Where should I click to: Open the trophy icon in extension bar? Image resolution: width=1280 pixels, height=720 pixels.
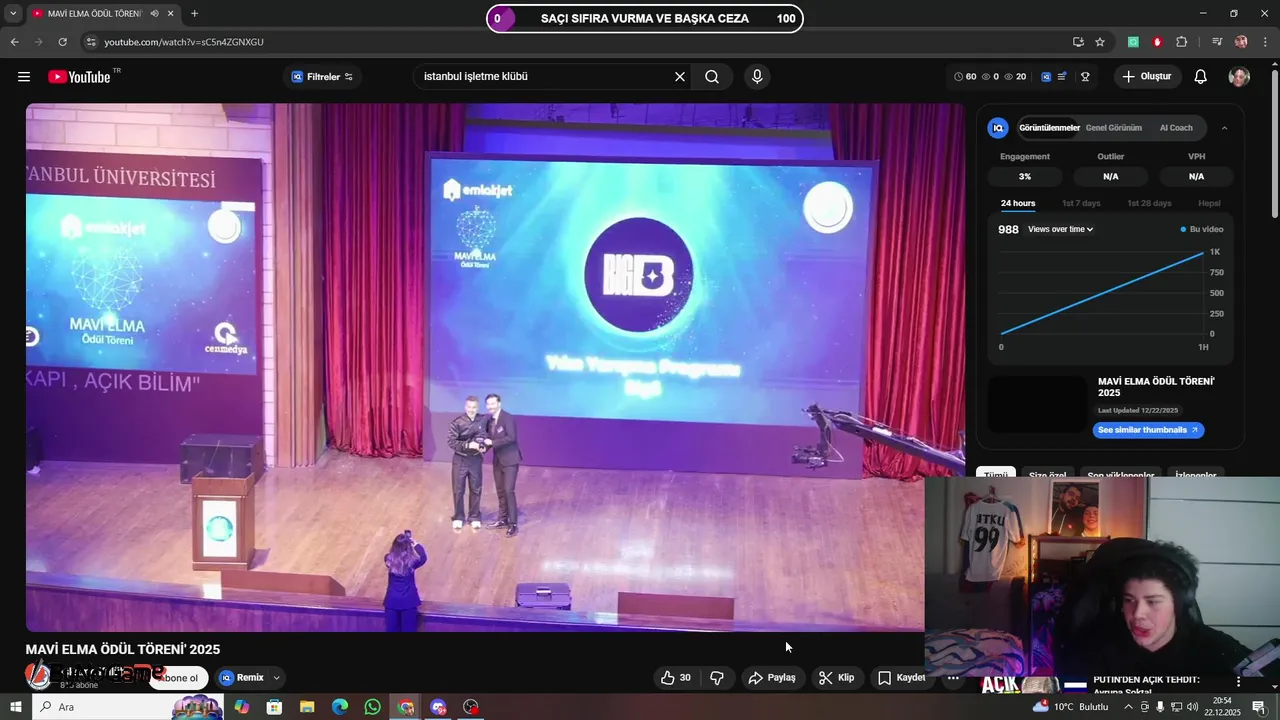pyautogui.click(x=1085, y=77)
